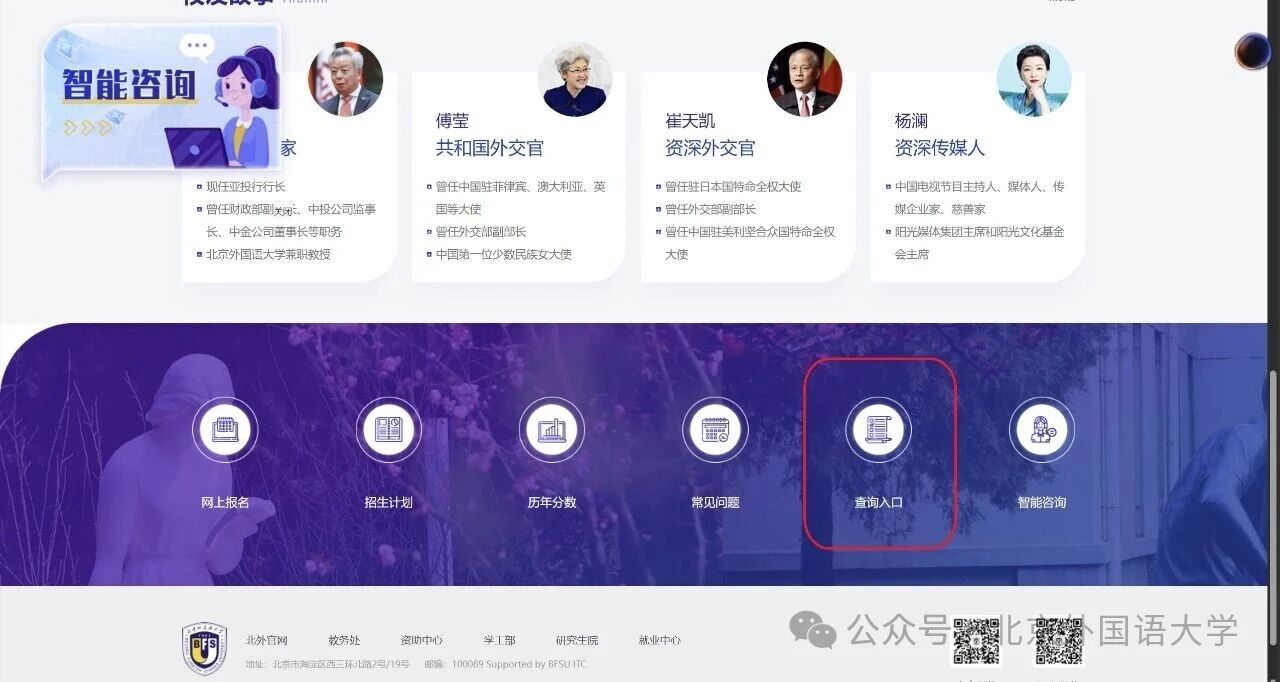Open the 北外官网 footer link
This screenshot has height=682, width=1280.
tap(267, 640)
